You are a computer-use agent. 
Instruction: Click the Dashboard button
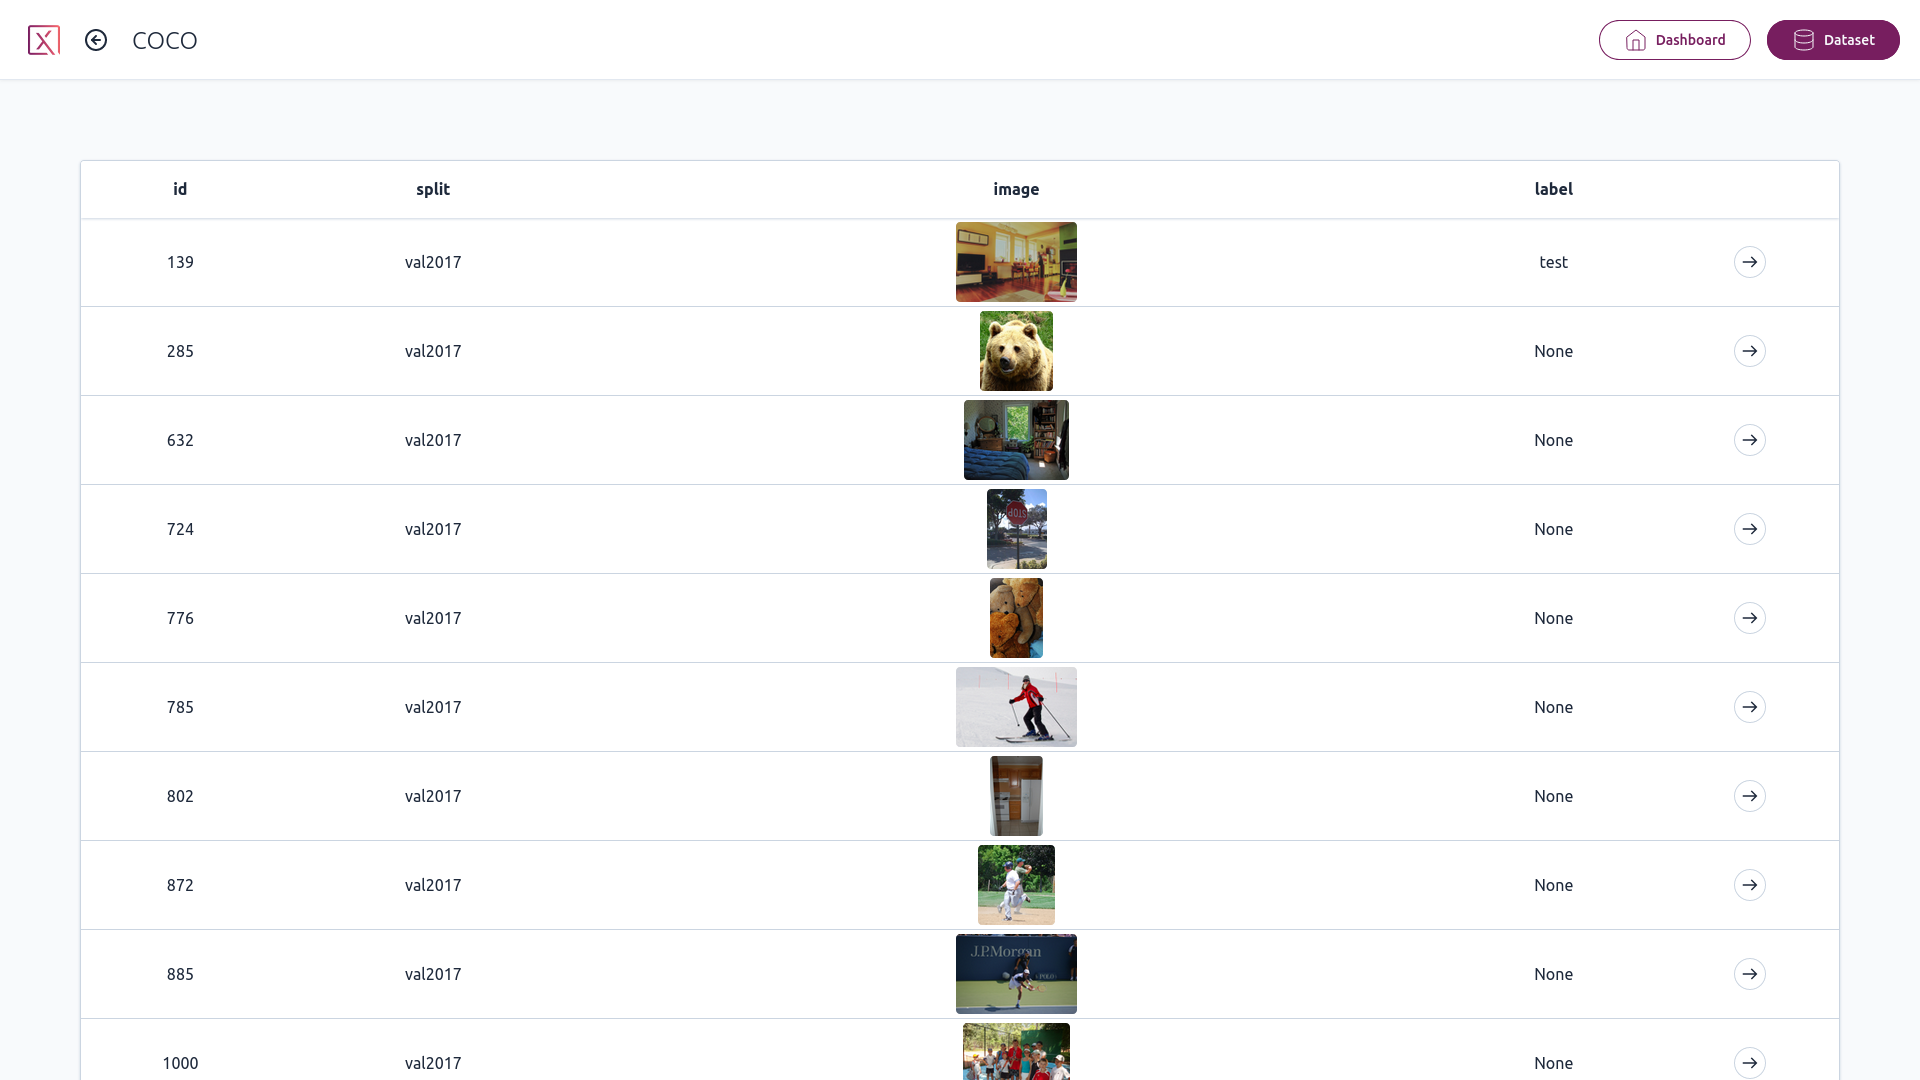(1673, 40)
